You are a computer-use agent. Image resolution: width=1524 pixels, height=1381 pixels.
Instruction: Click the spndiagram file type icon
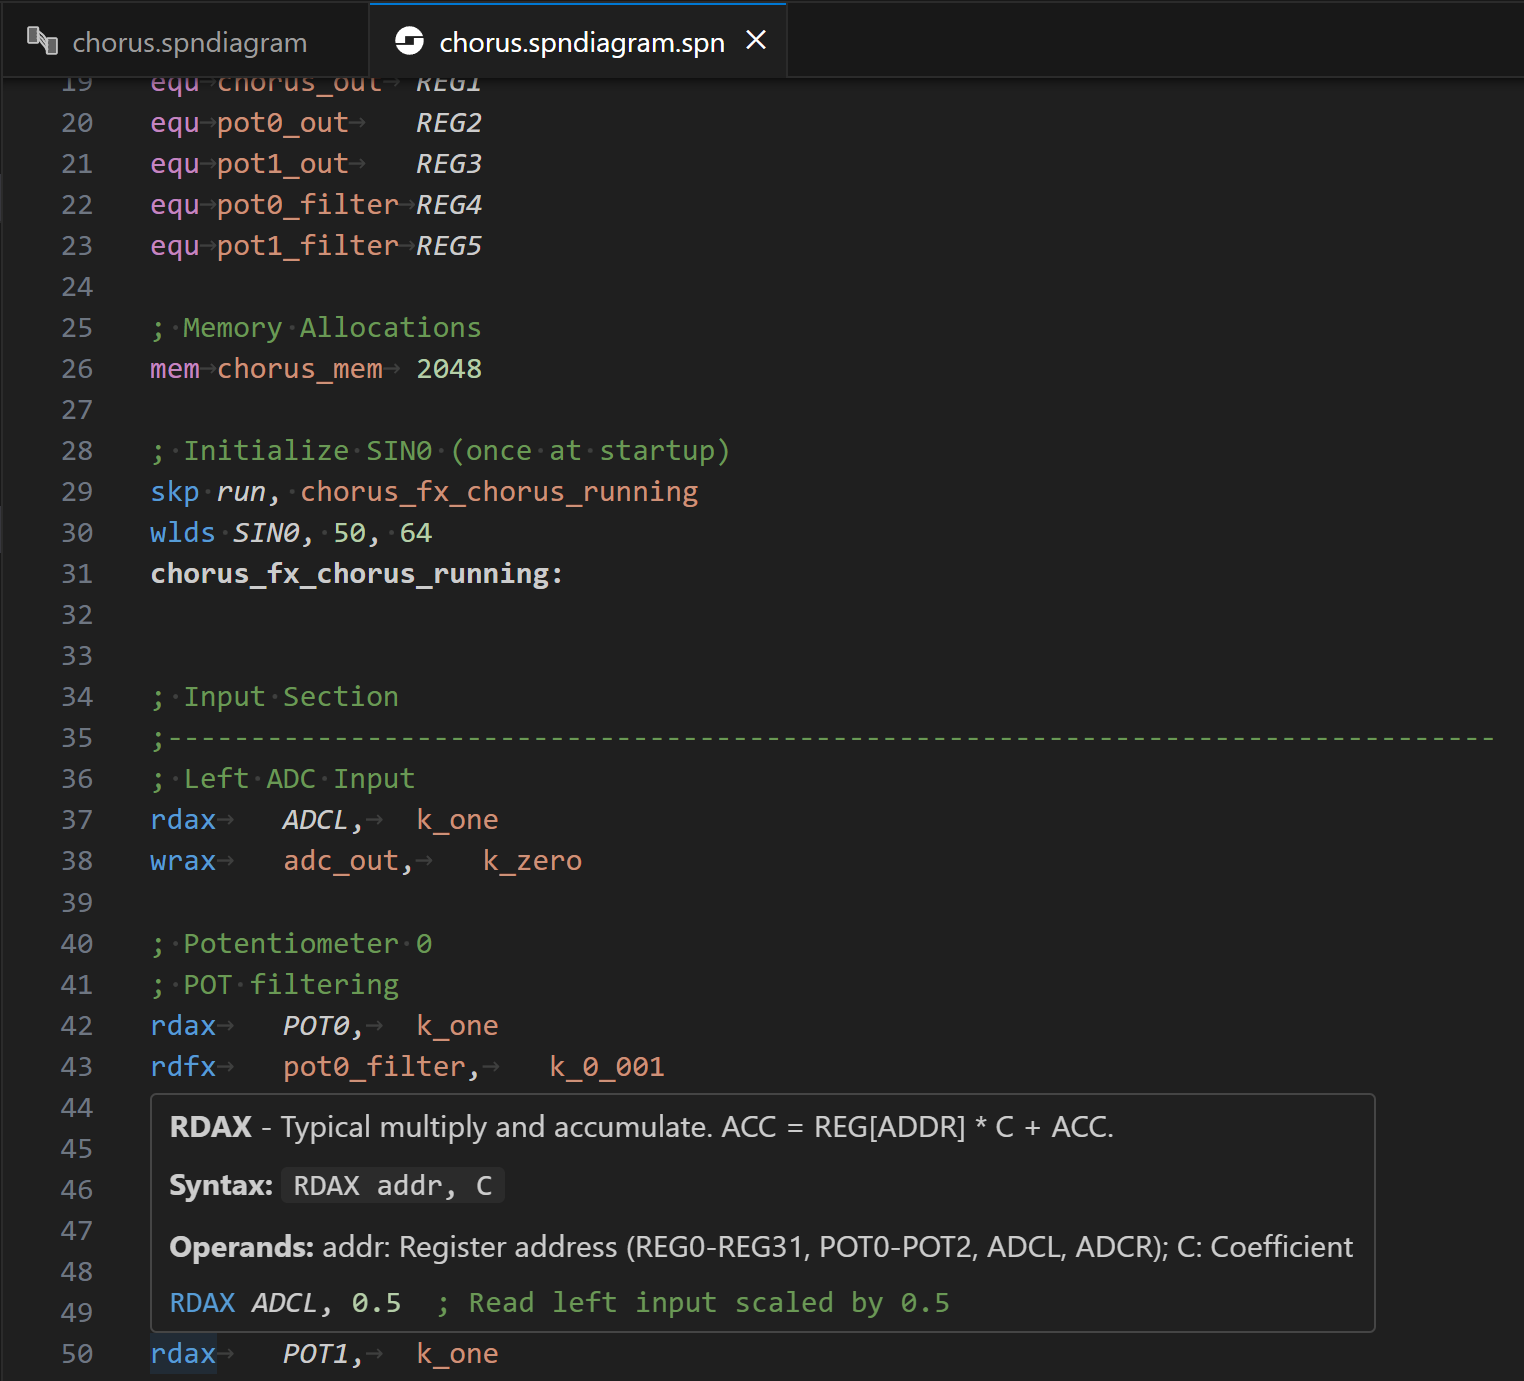41,40
